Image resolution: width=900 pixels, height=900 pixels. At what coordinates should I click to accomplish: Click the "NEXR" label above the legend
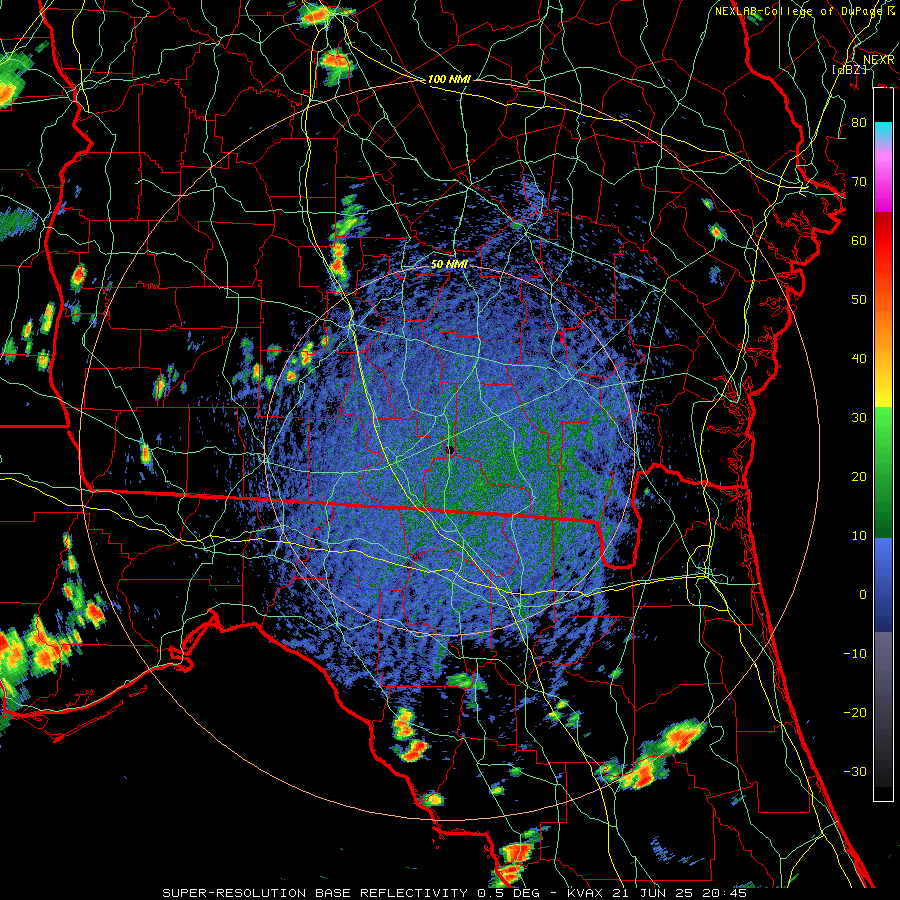point(879,60)
